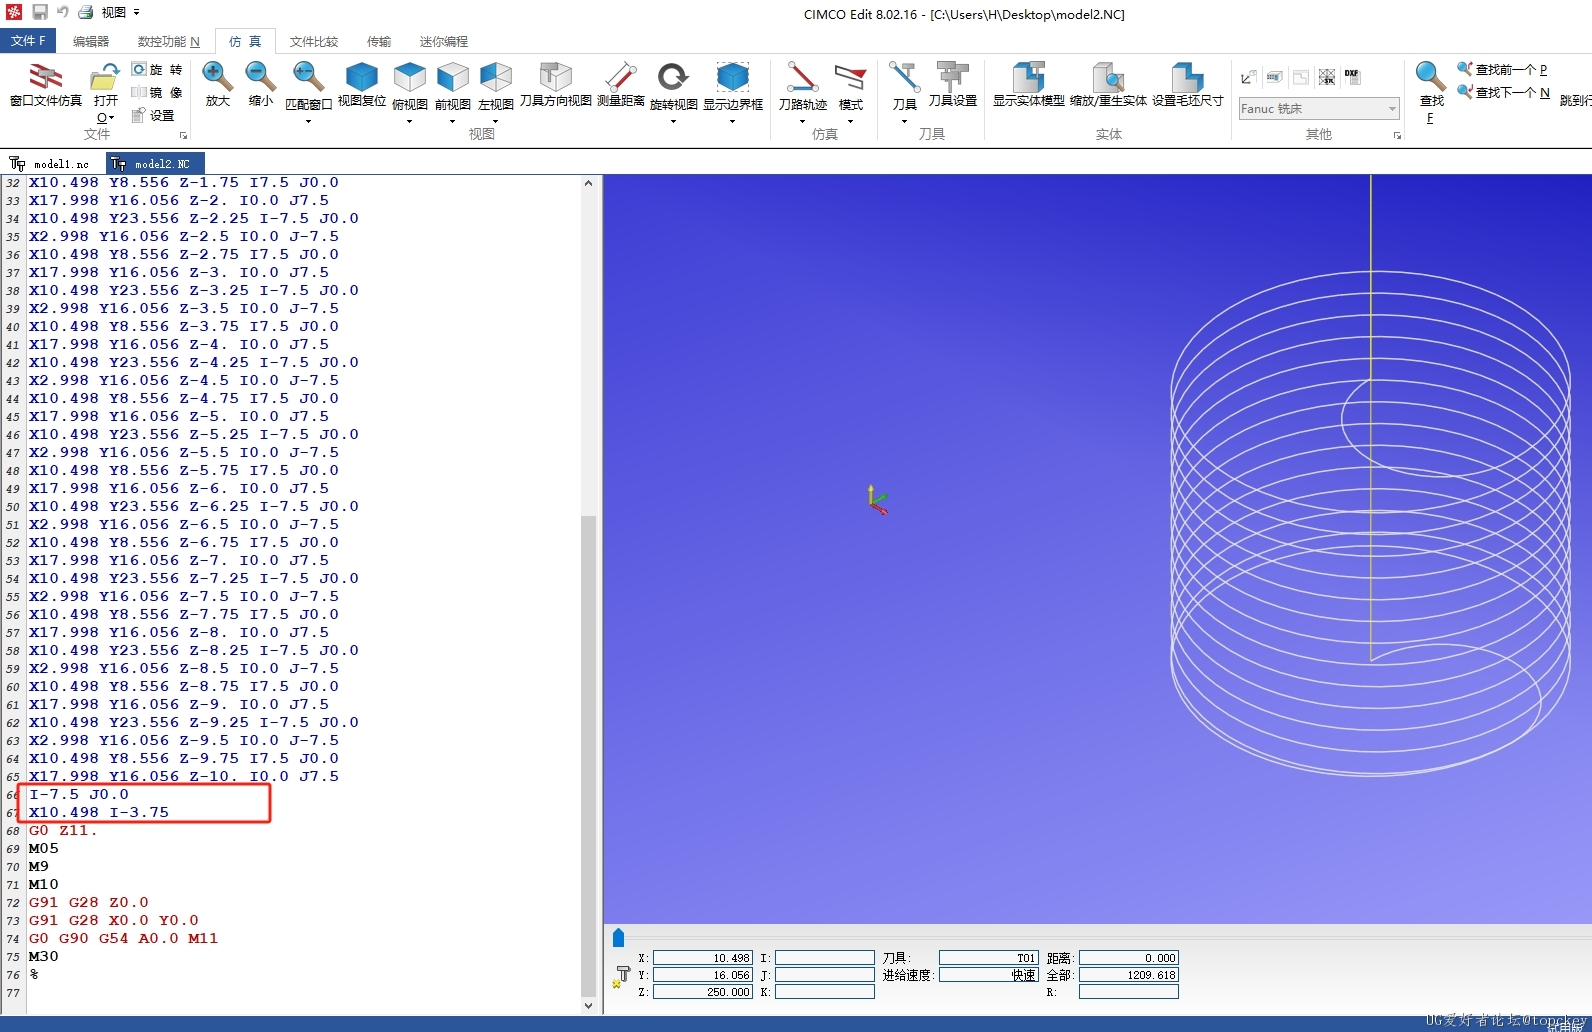Expand the 其他 group dialog launcher
Image resolution: width=1592 pixels, height=1032 pixels.
click(x=1397, y=136)
